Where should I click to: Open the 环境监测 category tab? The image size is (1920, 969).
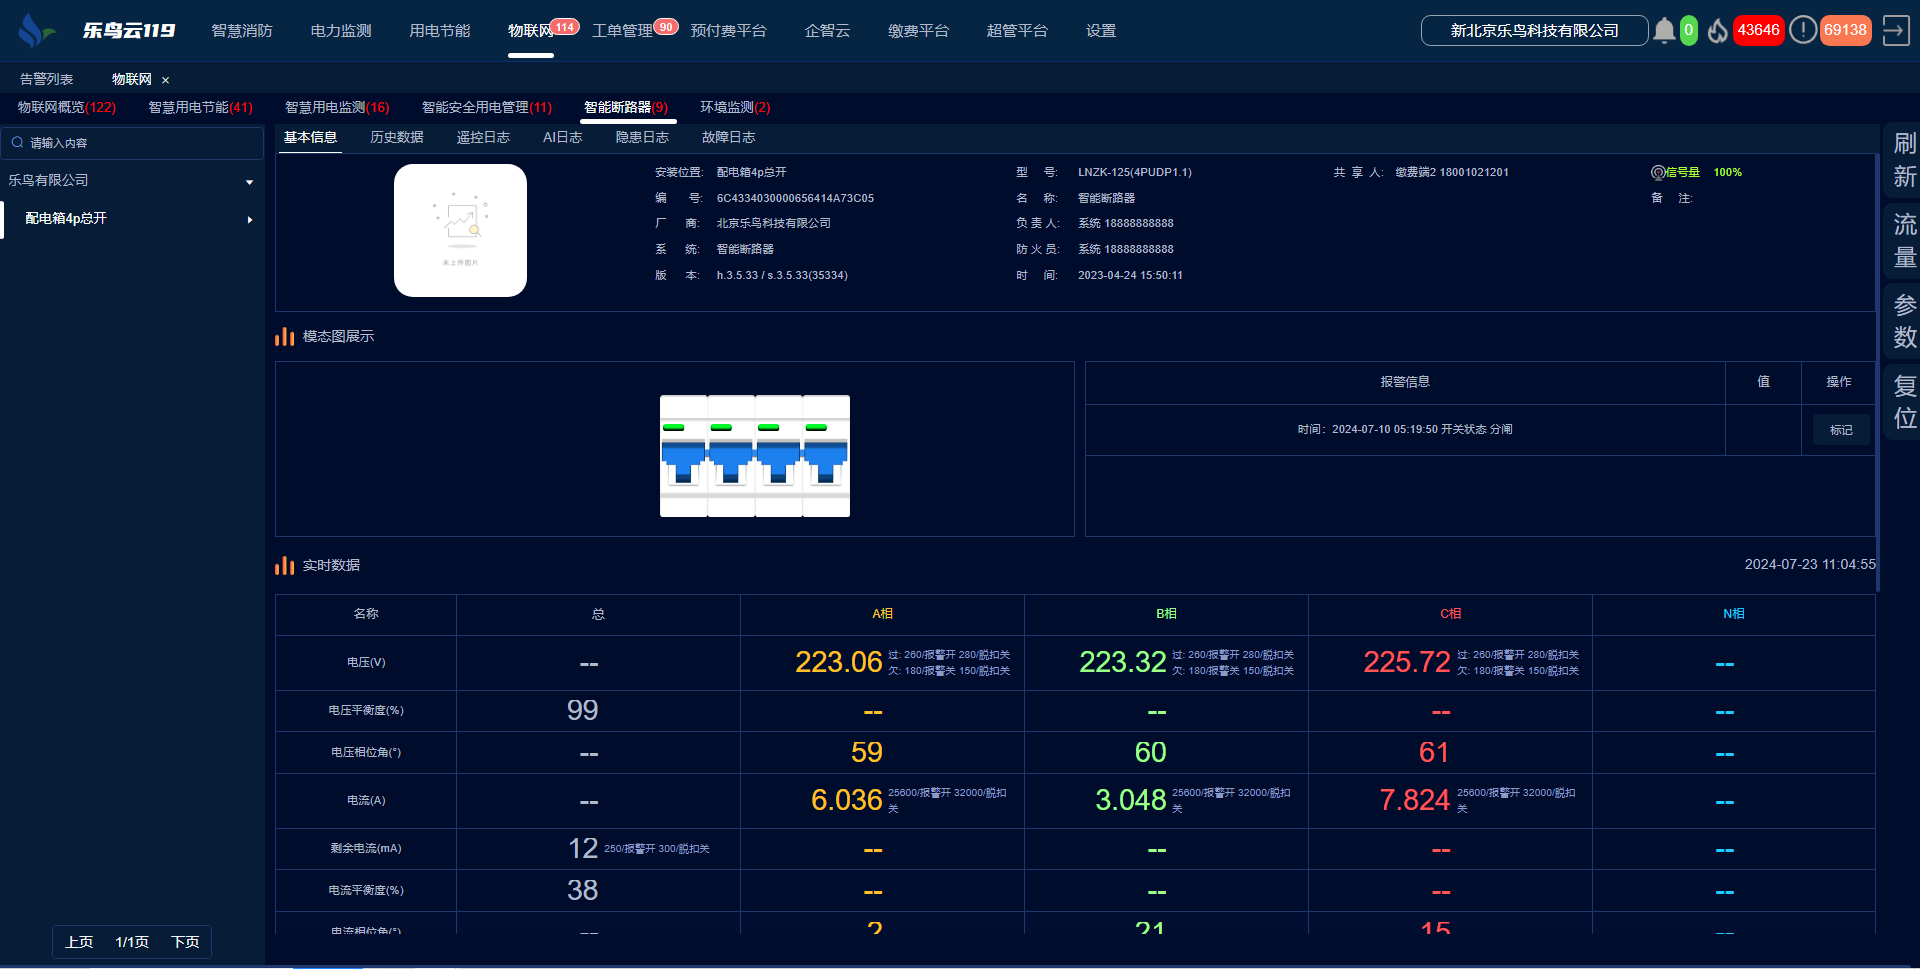[x=734, y=108]
